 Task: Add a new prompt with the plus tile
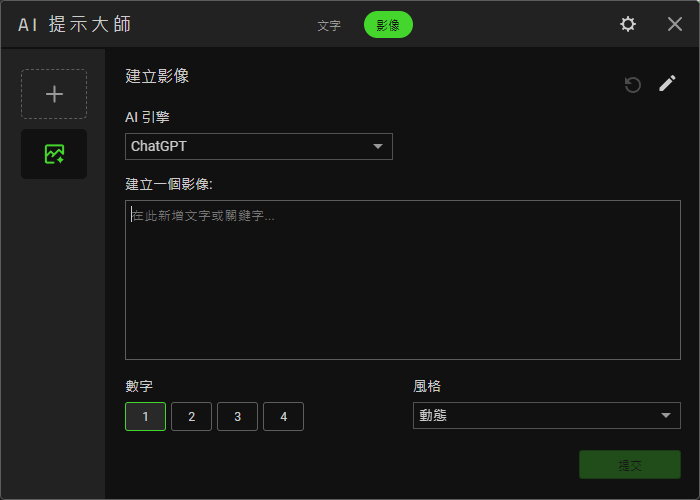(x=54, y=94)
